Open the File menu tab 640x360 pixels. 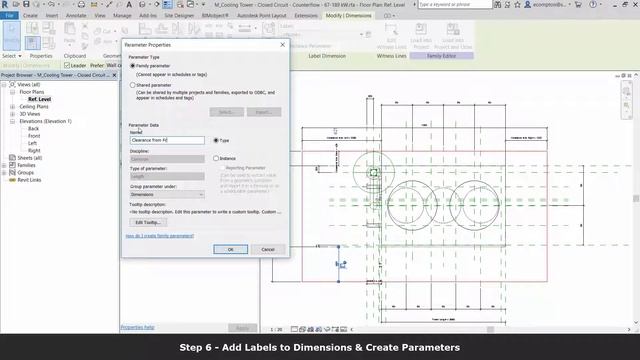coord(9,16)
